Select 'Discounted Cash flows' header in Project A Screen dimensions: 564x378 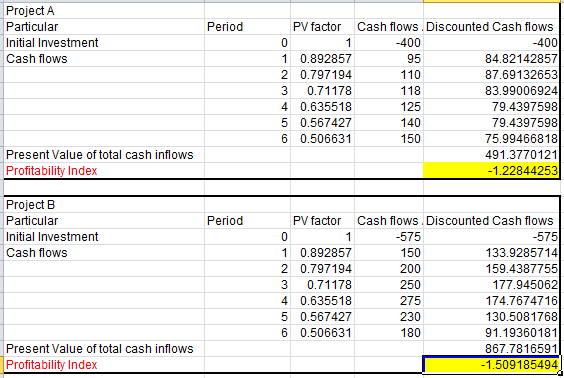point(491,27)
